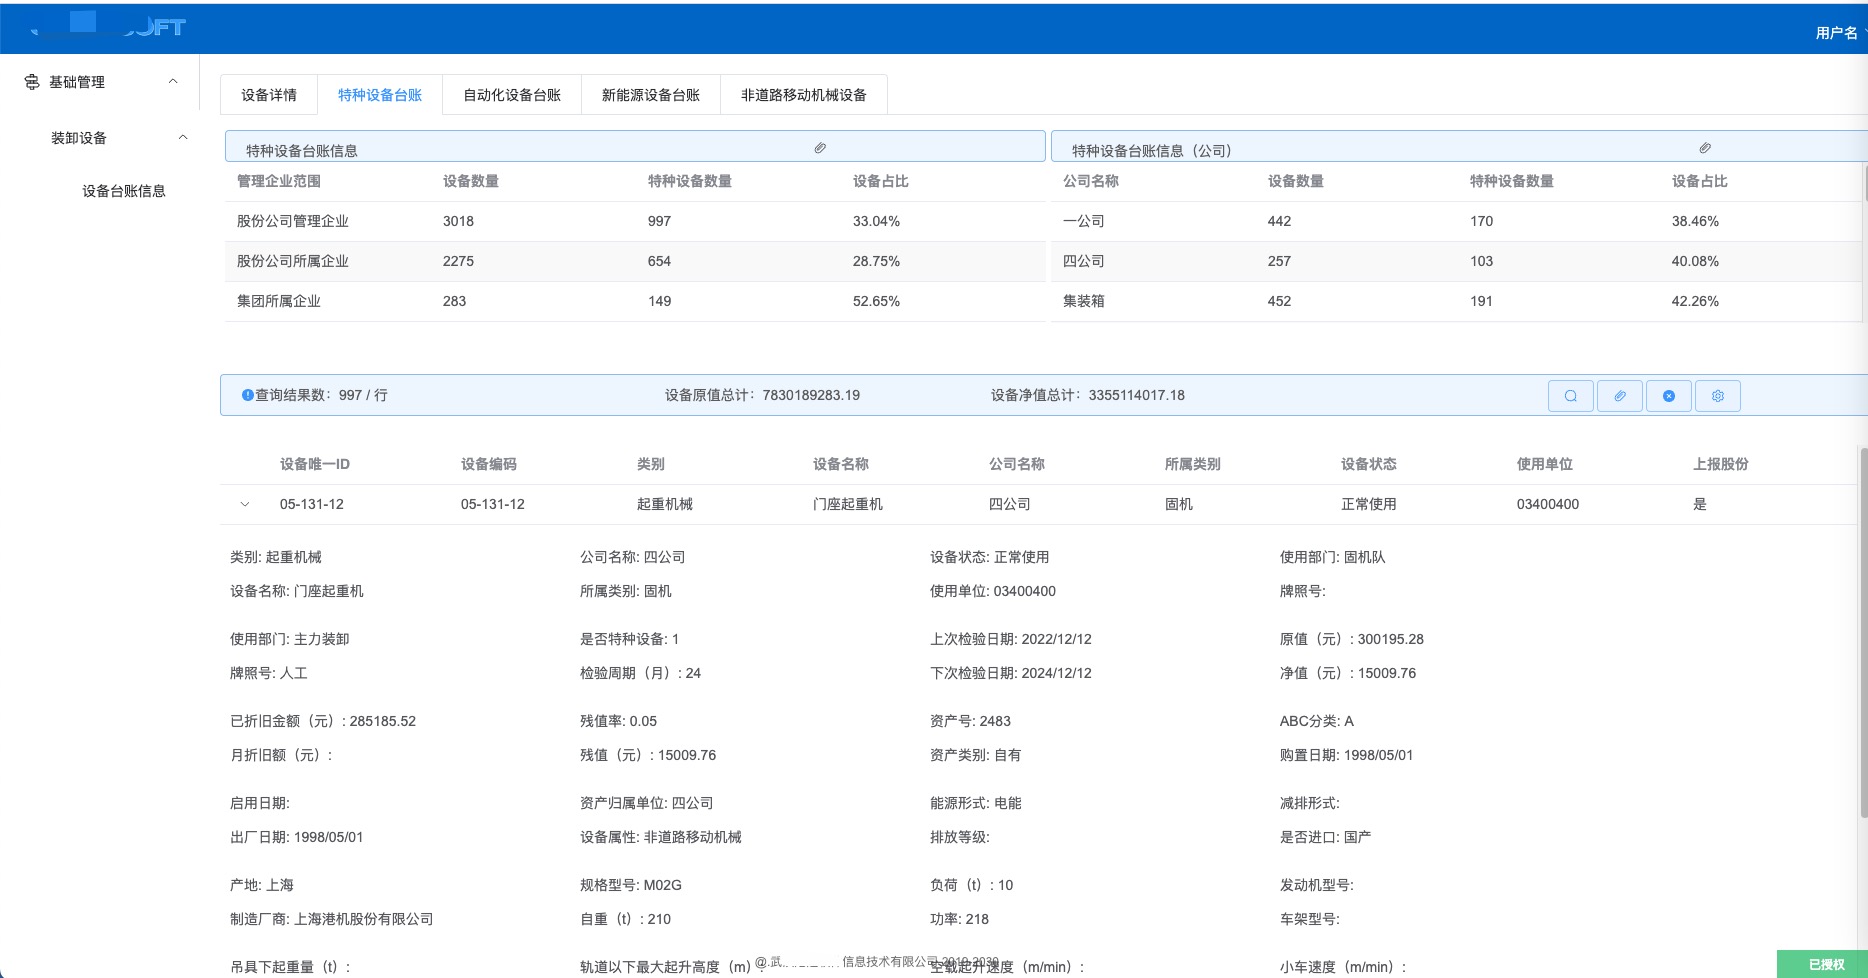Click the 设备唯一ID column header
The height and width of the screenshot is (978, 1868).
pos(315,464)
